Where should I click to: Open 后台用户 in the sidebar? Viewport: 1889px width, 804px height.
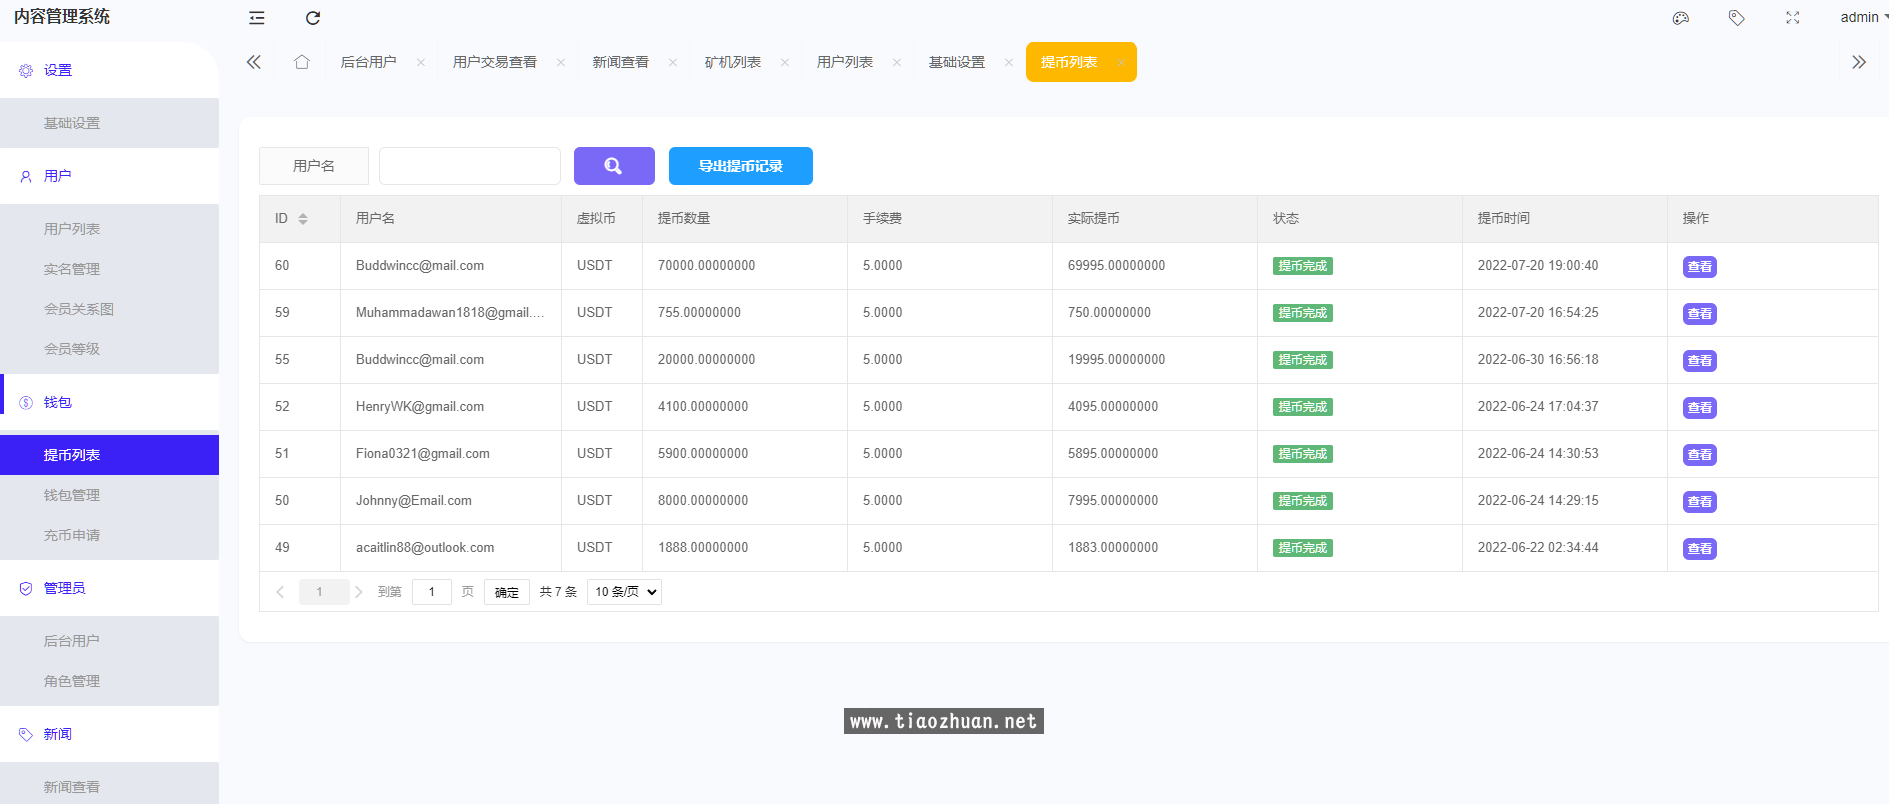(109, 641)
